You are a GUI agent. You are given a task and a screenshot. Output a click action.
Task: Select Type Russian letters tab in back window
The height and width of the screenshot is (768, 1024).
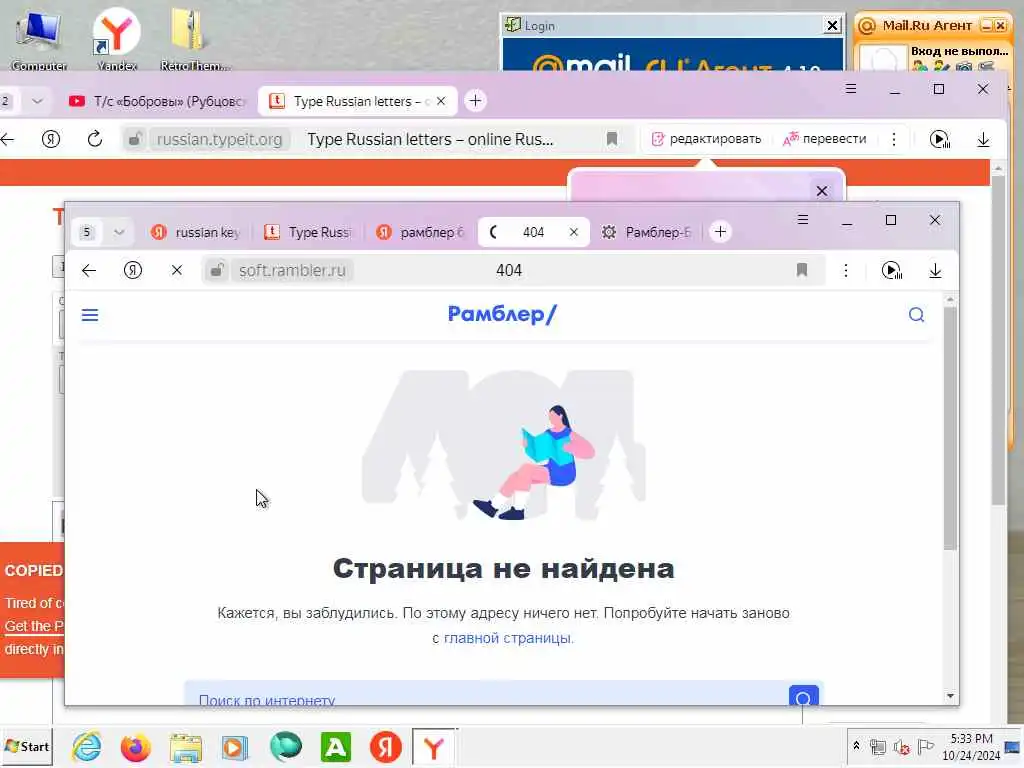coord(357,101)
